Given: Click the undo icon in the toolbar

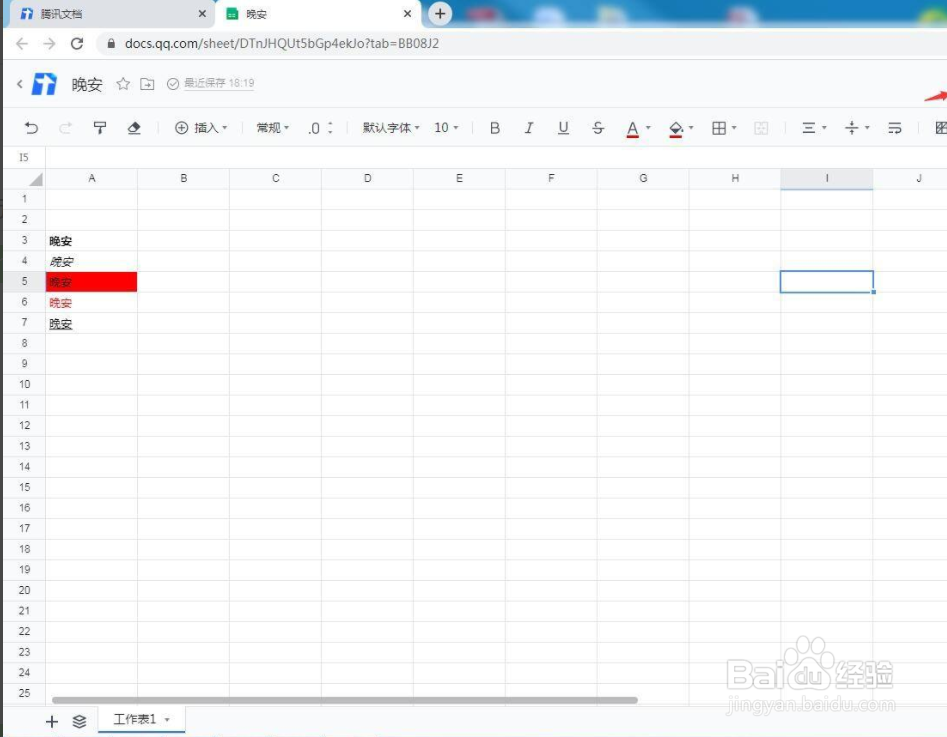Looking at the screenshot, I should point(31,128).
